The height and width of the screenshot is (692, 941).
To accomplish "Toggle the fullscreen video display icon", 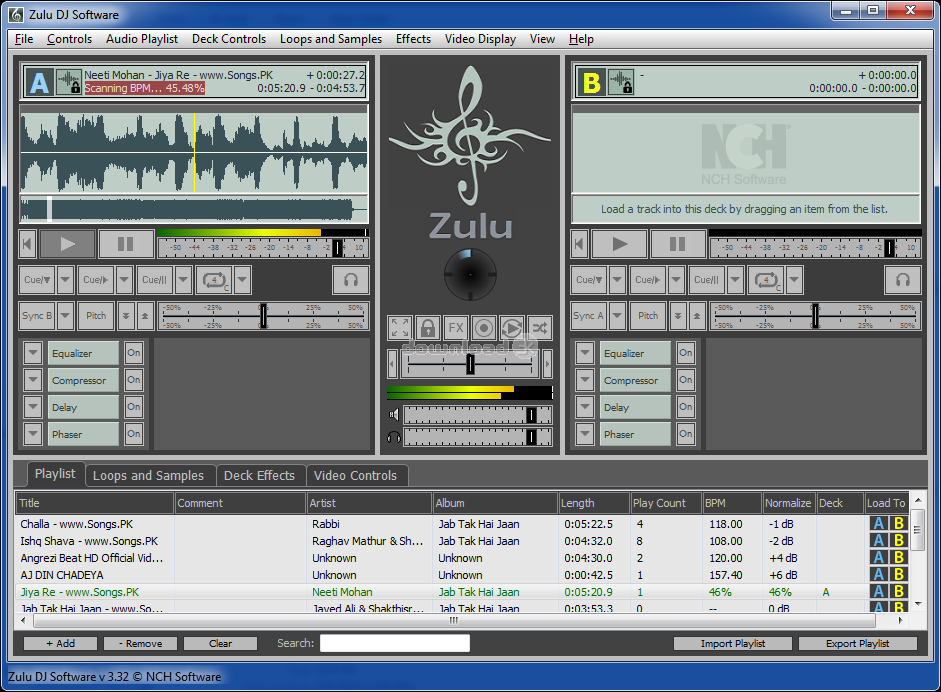I will tap(399, 328).
